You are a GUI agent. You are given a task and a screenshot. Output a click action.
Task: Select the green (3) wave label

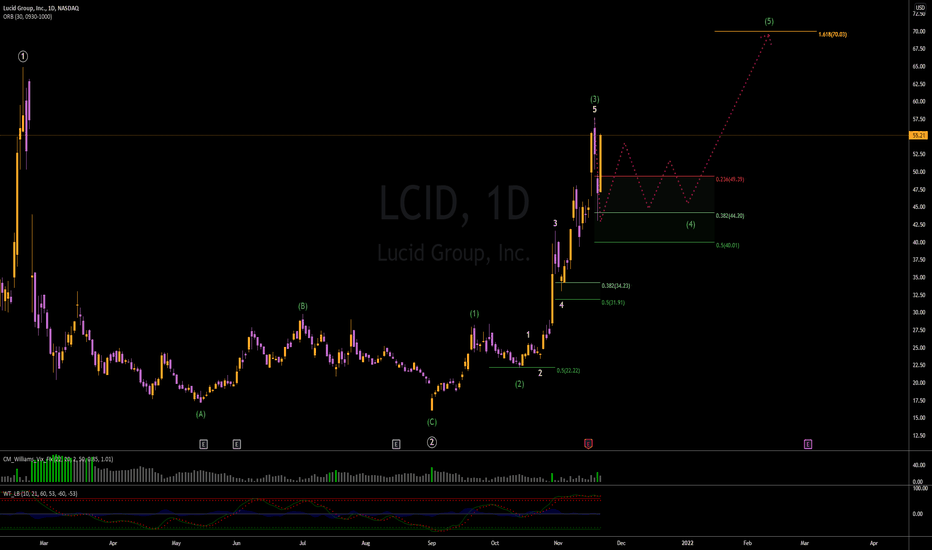594,99
